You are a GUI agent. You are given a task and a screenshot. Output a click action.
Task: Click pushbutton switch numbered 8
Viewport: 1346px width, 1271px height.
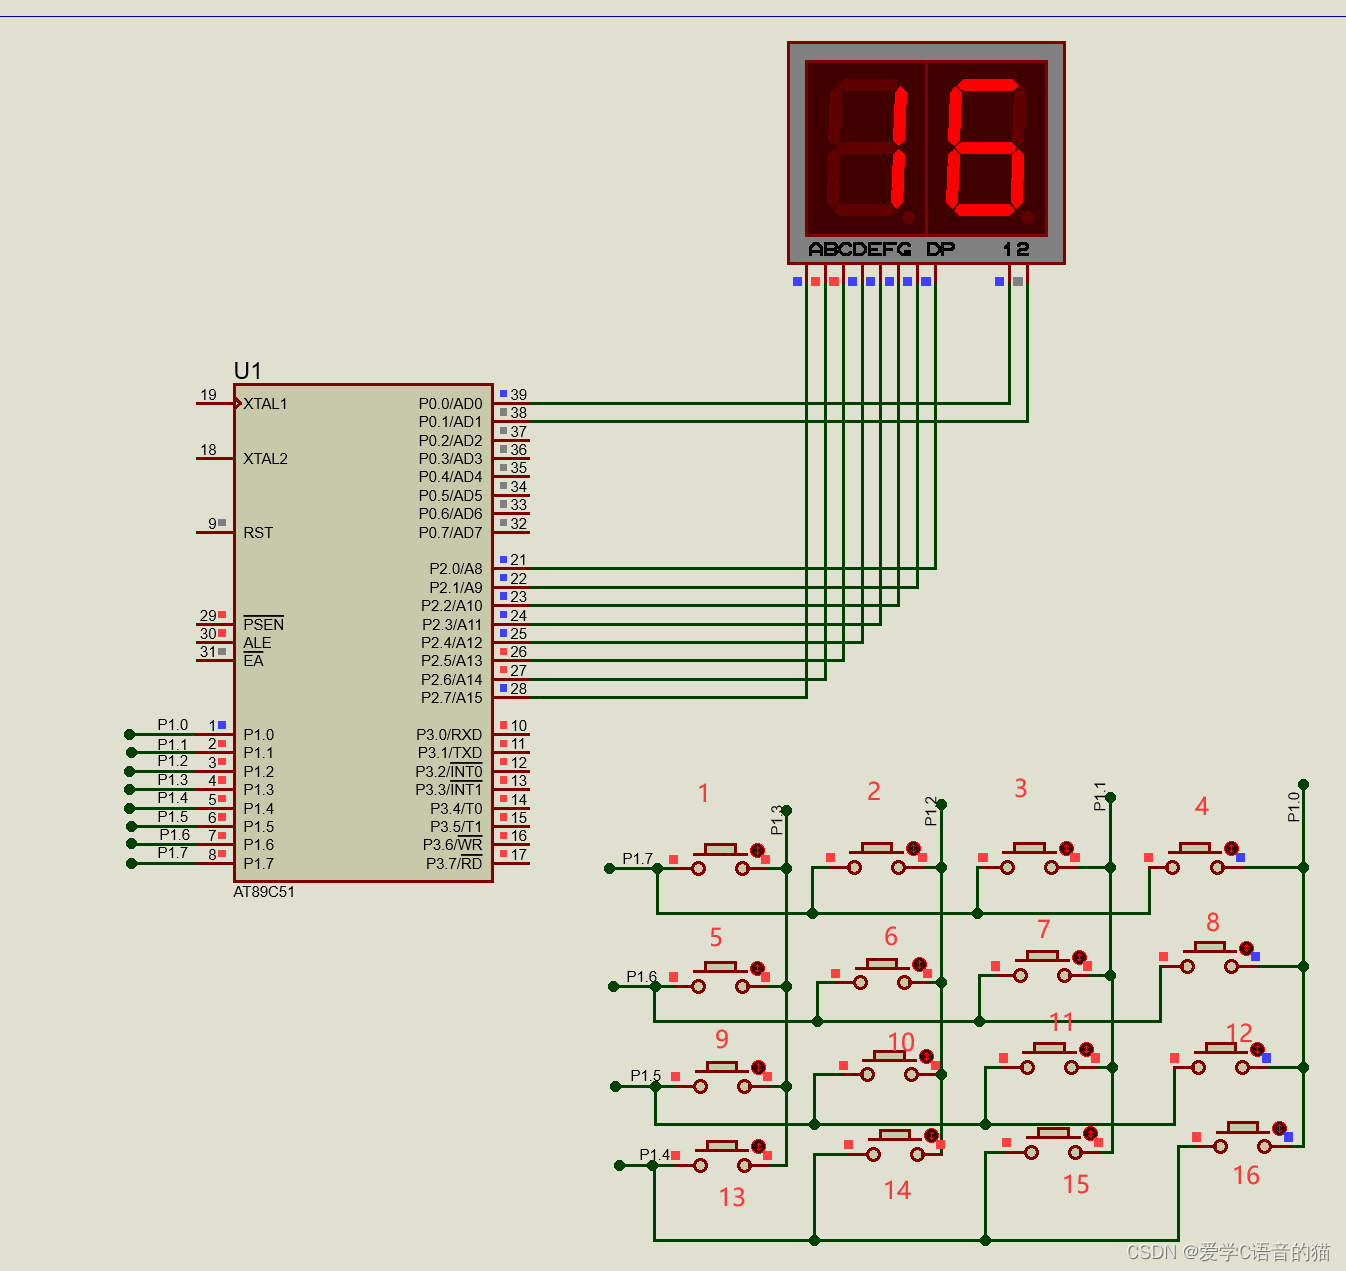1209,957
